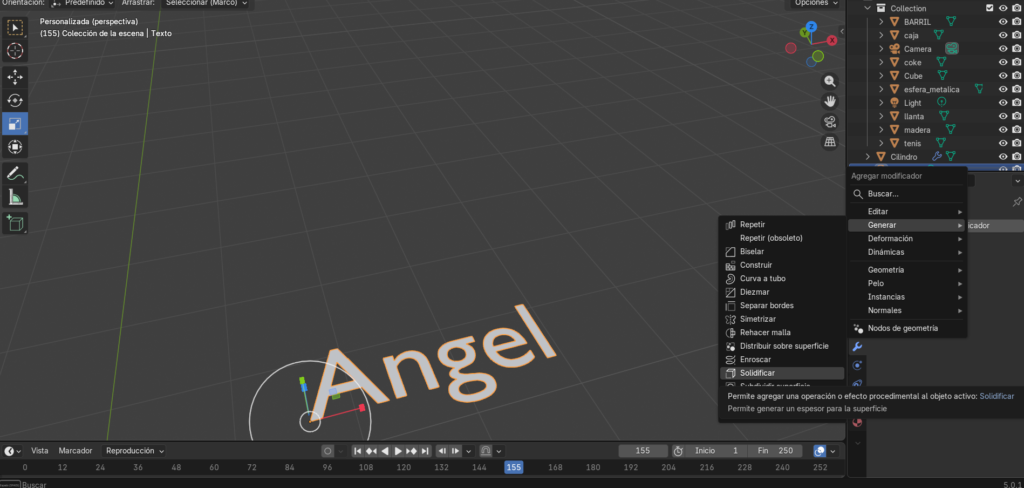Switch perspective/orthographic with the grid icon
Screen dimensions: 1024x488
(830, 142)
